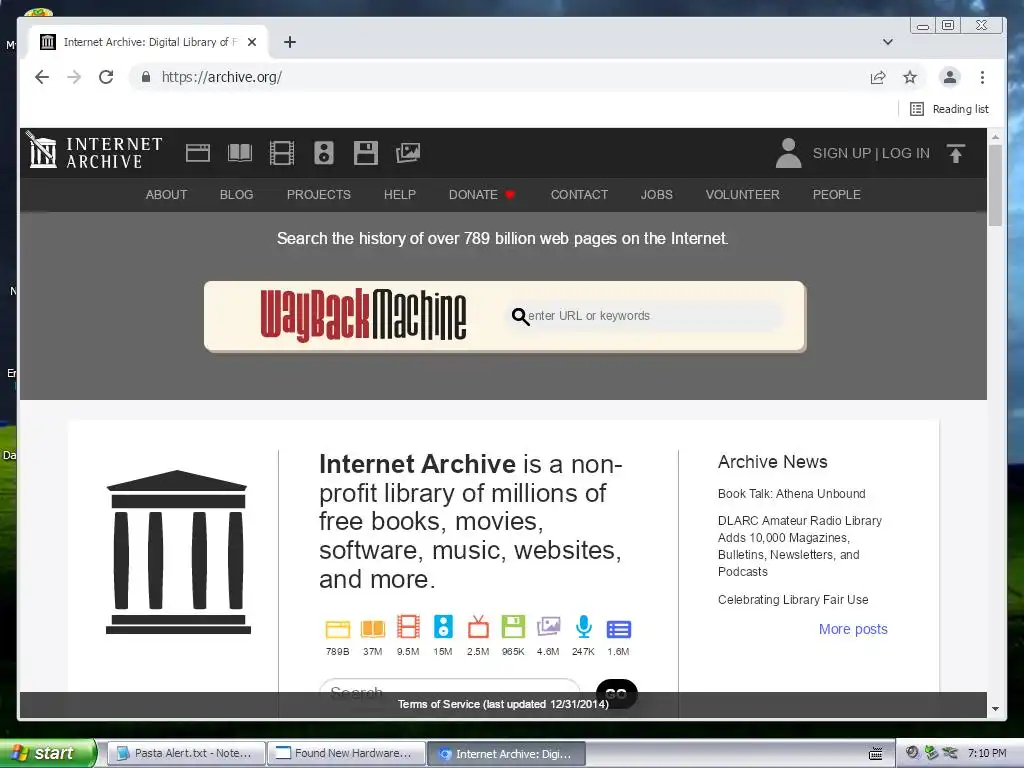Open the Chrome profile icon
The image size is (1024, 768).
click(x=950, y=77)
